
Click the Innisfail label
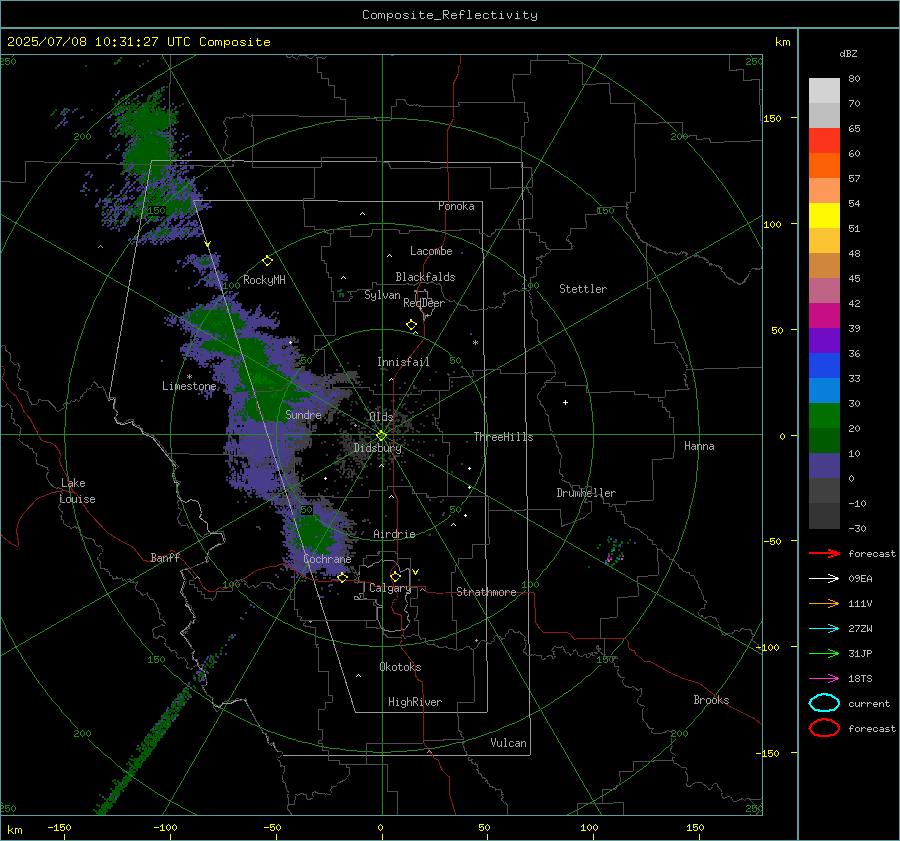[403, 362]
